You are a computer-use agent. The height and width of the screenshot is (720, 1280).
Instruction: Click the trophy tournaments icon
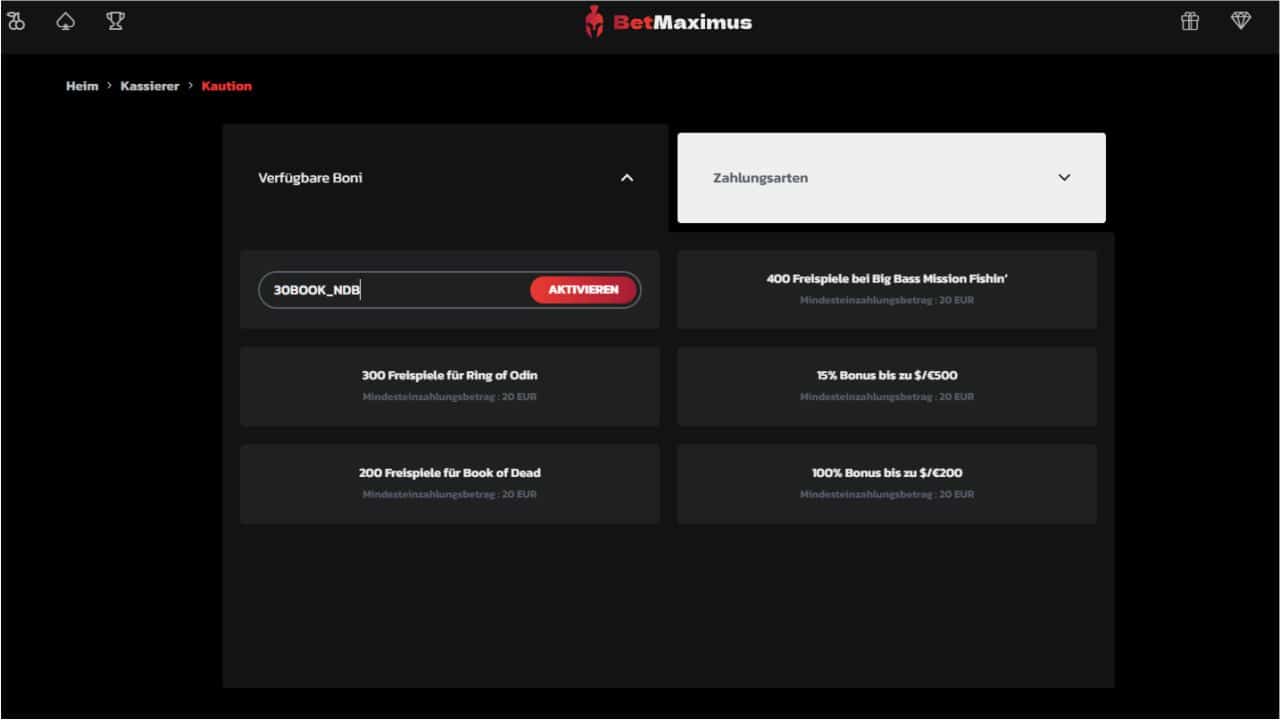pos(116,21)
